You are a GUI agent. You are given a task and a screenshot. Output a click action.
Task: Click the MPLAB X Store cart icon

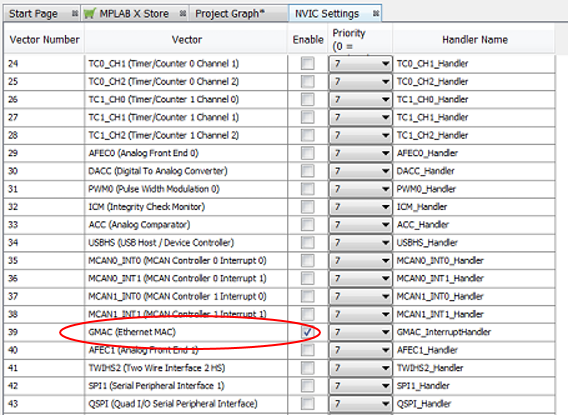click(x=89, y=14)
